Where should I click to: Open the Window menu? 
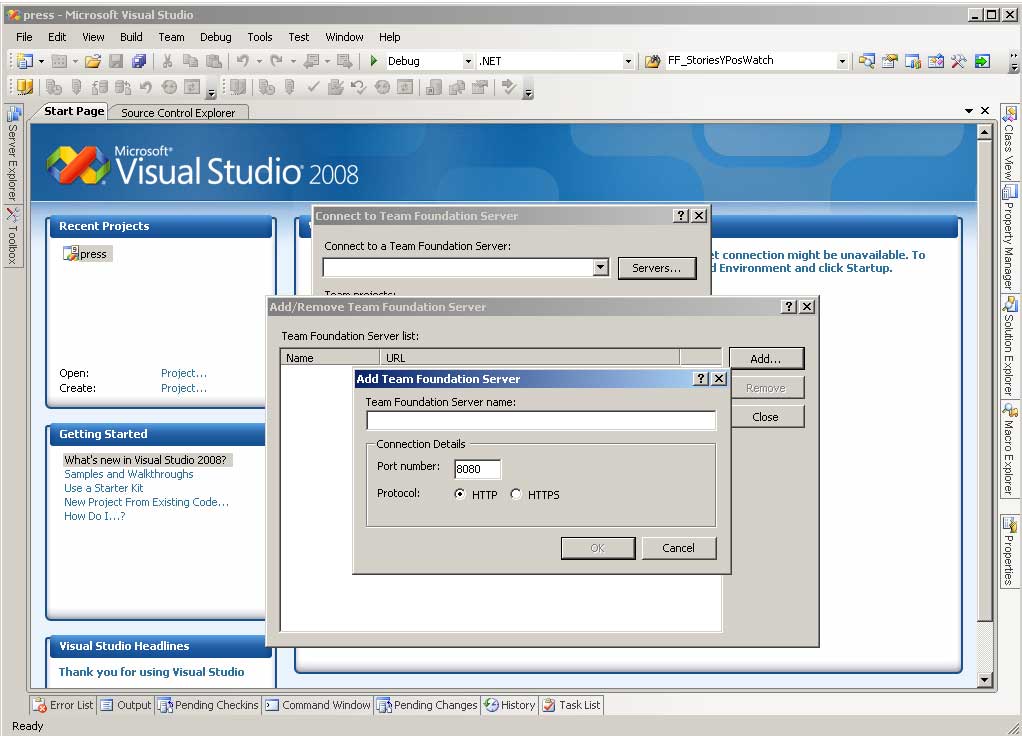pyautogui.click(x=344, y=37)
